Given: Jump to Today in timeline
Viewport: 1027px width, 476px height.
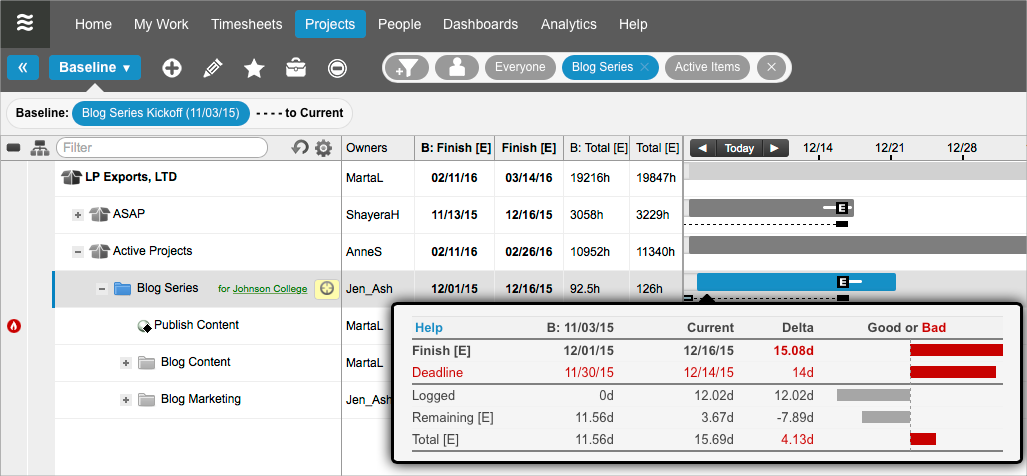Looking at the screenshot, I should click(739, 148).
